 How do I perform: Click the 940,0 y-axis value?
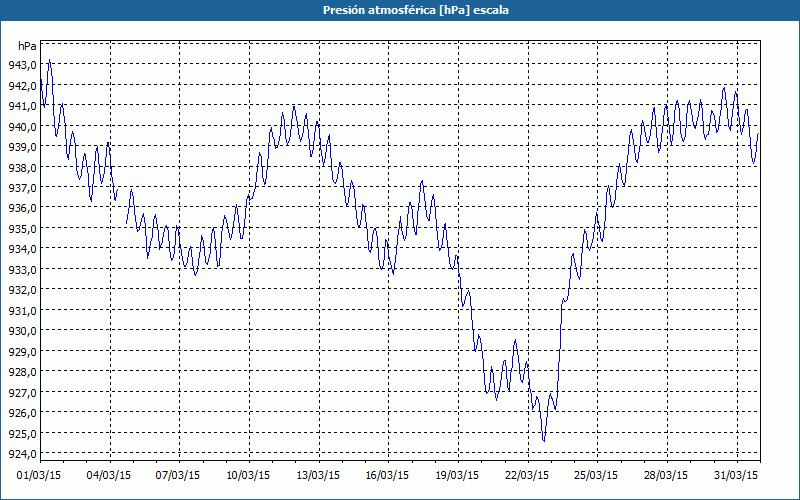tap(22, 126)
